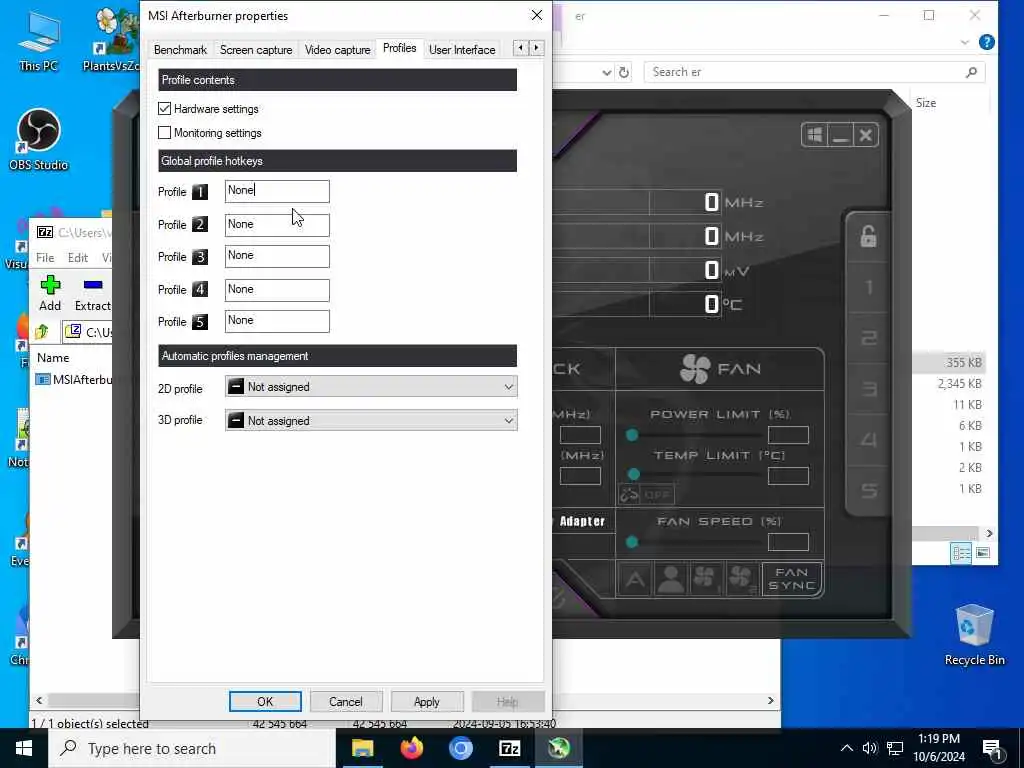Select Afterburner profile slot 2

[x=869, y=338]
